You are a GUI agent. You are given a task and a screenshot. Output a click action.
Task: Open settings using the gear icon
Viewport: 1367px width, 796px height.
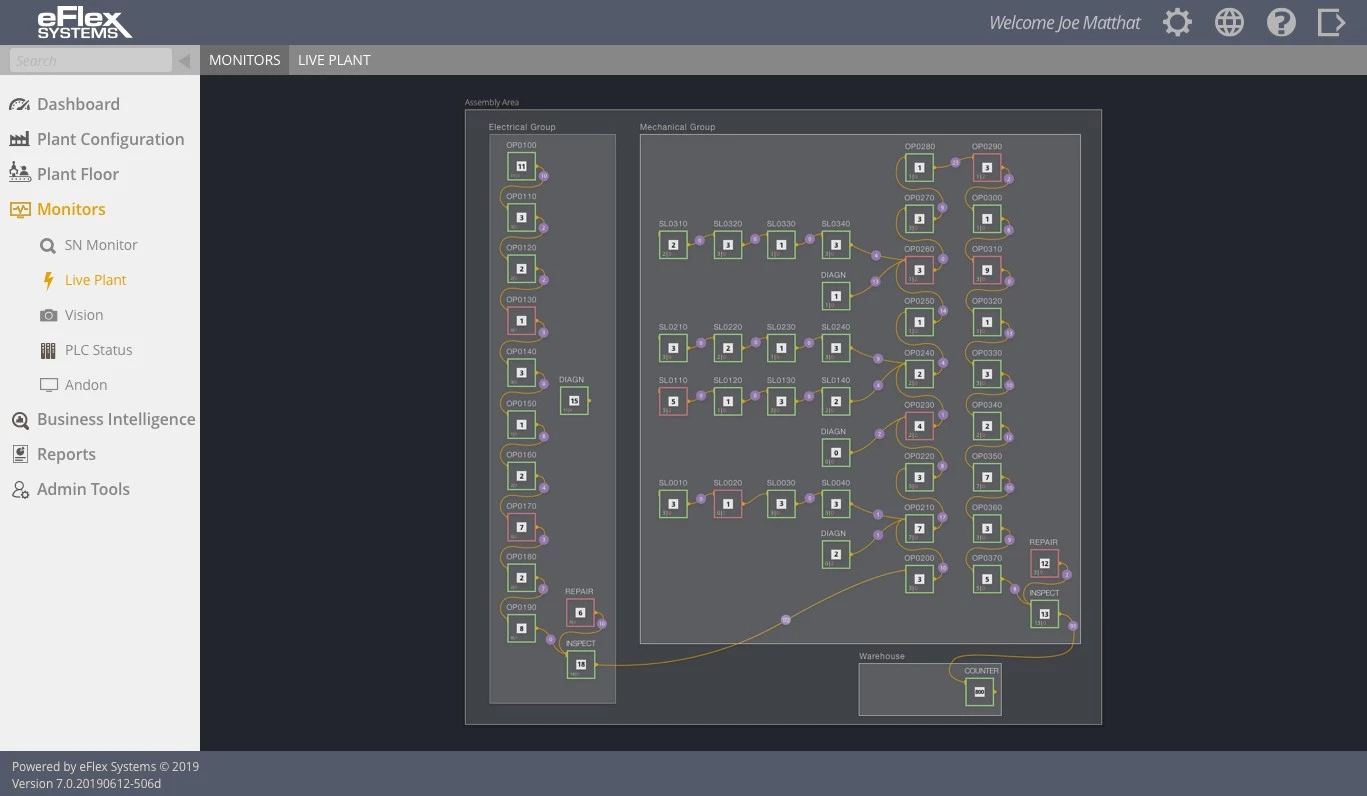pyautogui.click(x=1177, y=22)
